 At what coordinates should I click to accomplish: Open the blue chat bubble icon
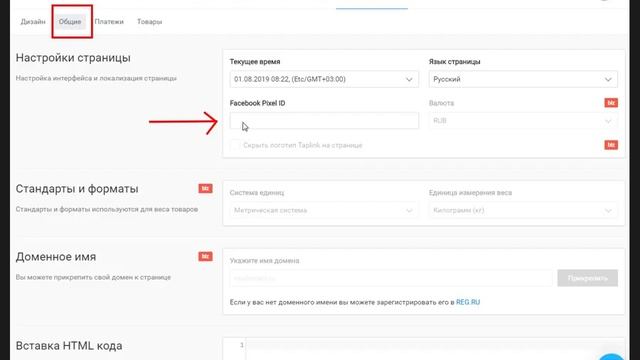click(611, 356)
